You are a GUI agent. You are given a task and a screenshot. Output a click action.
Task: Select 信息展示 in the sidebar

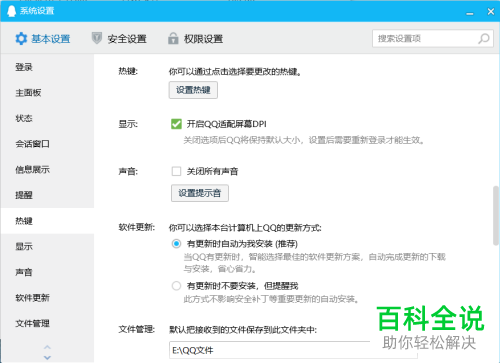47,170
